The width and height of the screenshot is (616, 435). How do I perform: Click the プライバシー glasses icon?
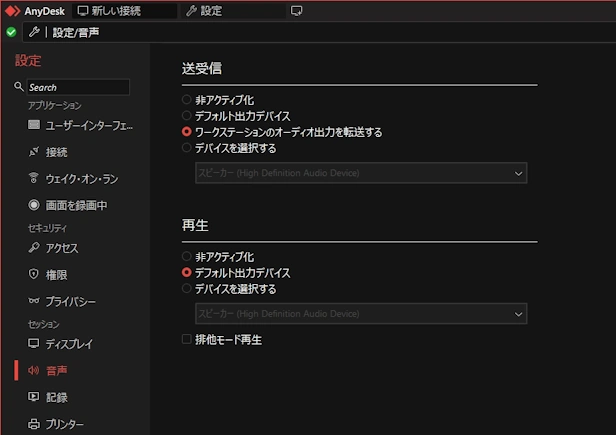34,301
